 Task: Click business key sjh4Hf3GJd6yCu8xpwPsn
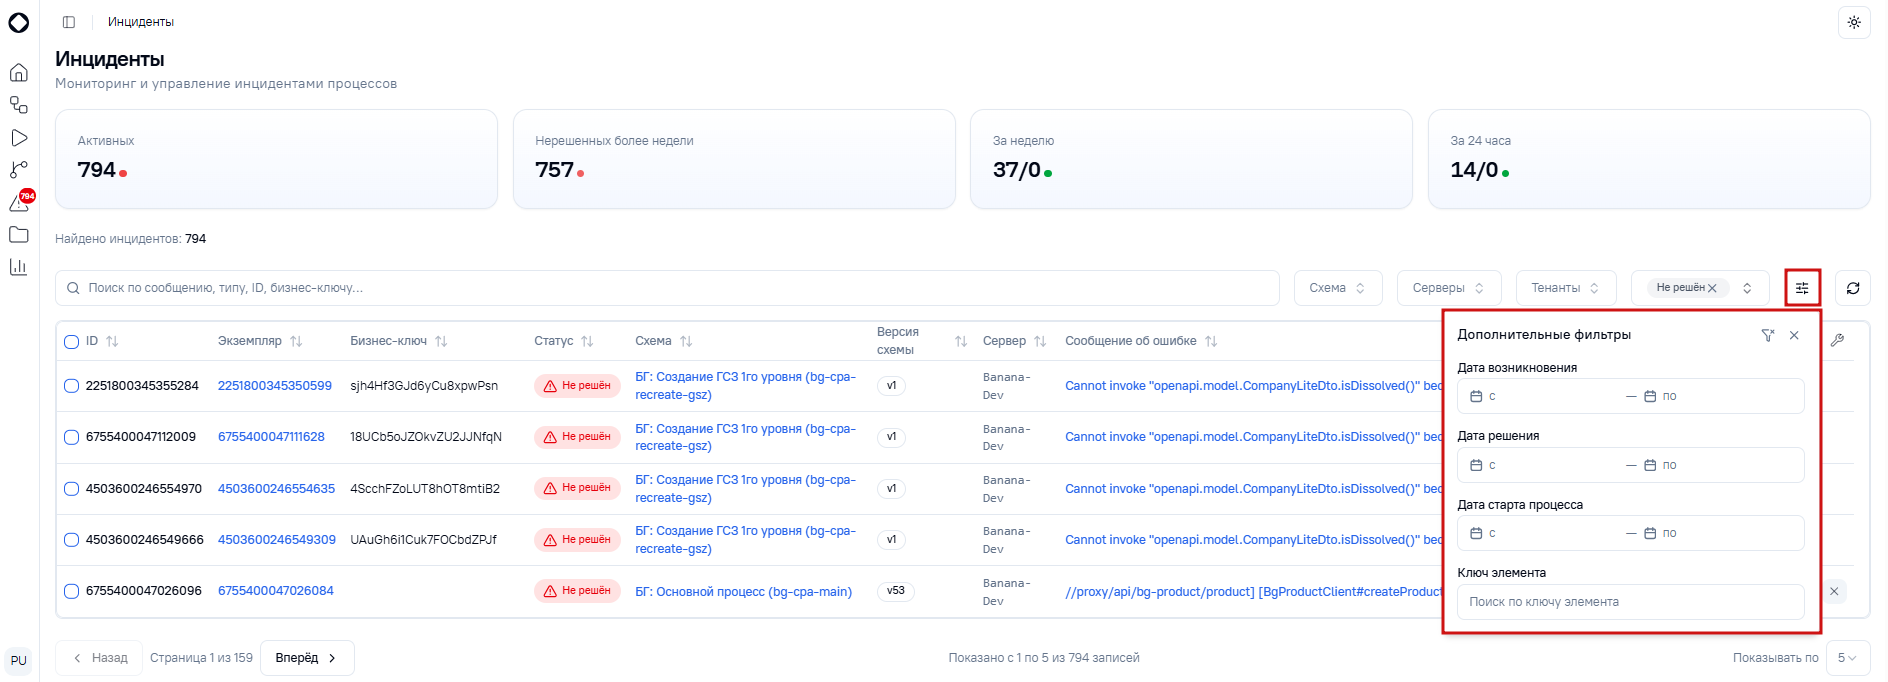(x=424, y=386)
